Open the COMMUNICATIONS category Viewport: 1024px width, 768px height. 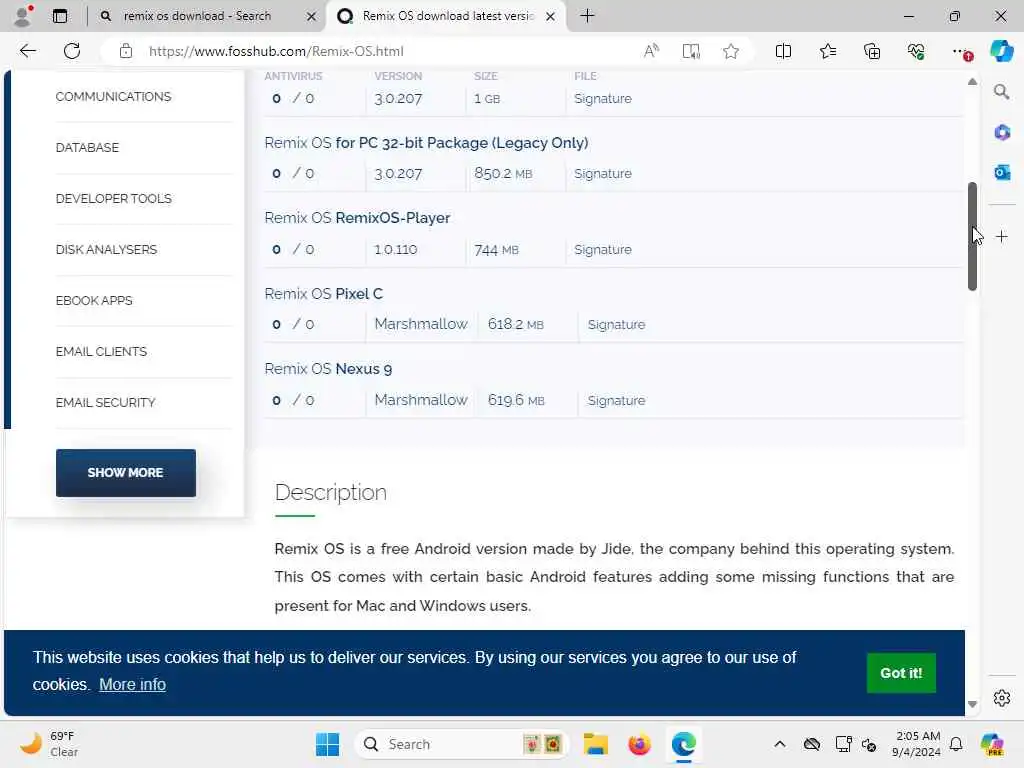(x=113, y=97)
